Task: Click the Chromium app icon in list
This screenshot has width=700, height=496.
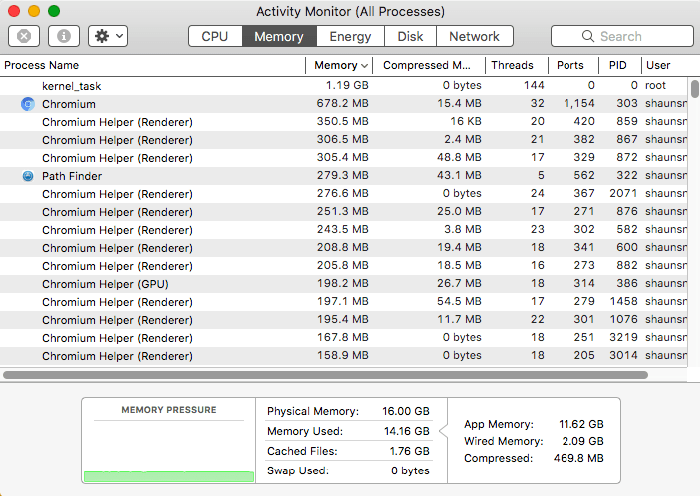Action: pyautogui.click(x=28, y=104)
